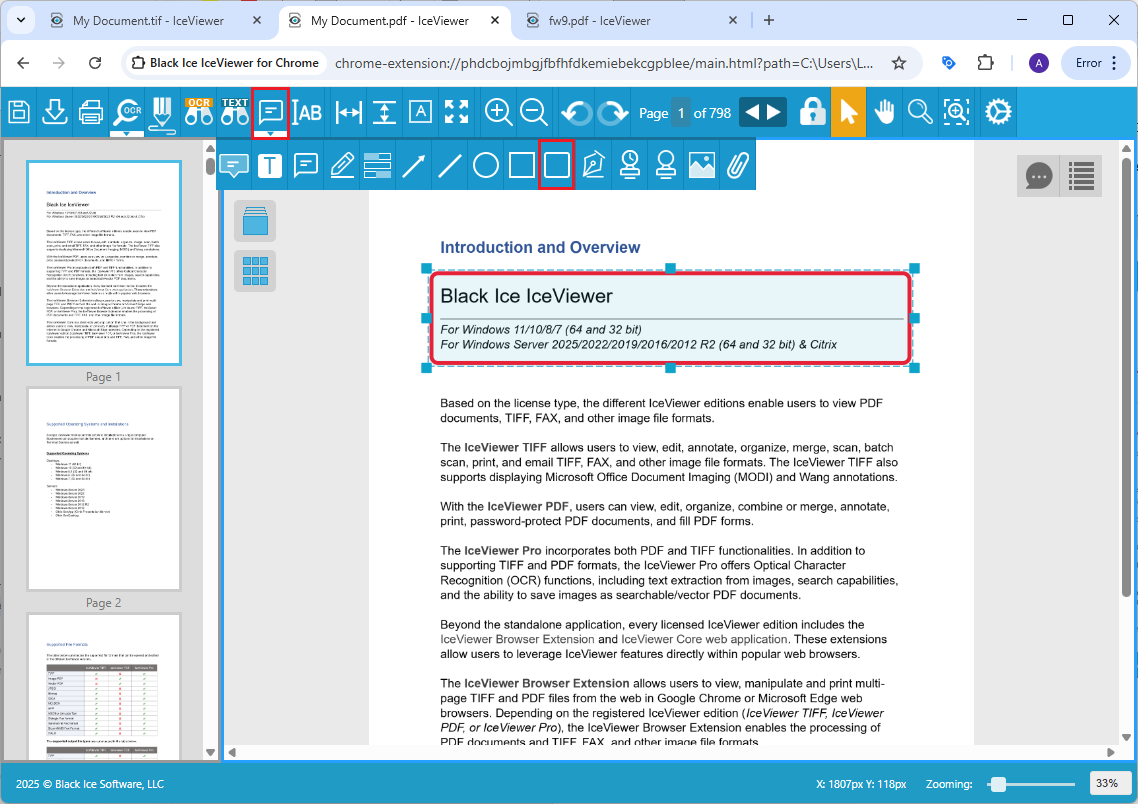This screenshot has width=1138, height=804.
Task: Toggle the annotation list panel
Action: (x=1081, y=176)
